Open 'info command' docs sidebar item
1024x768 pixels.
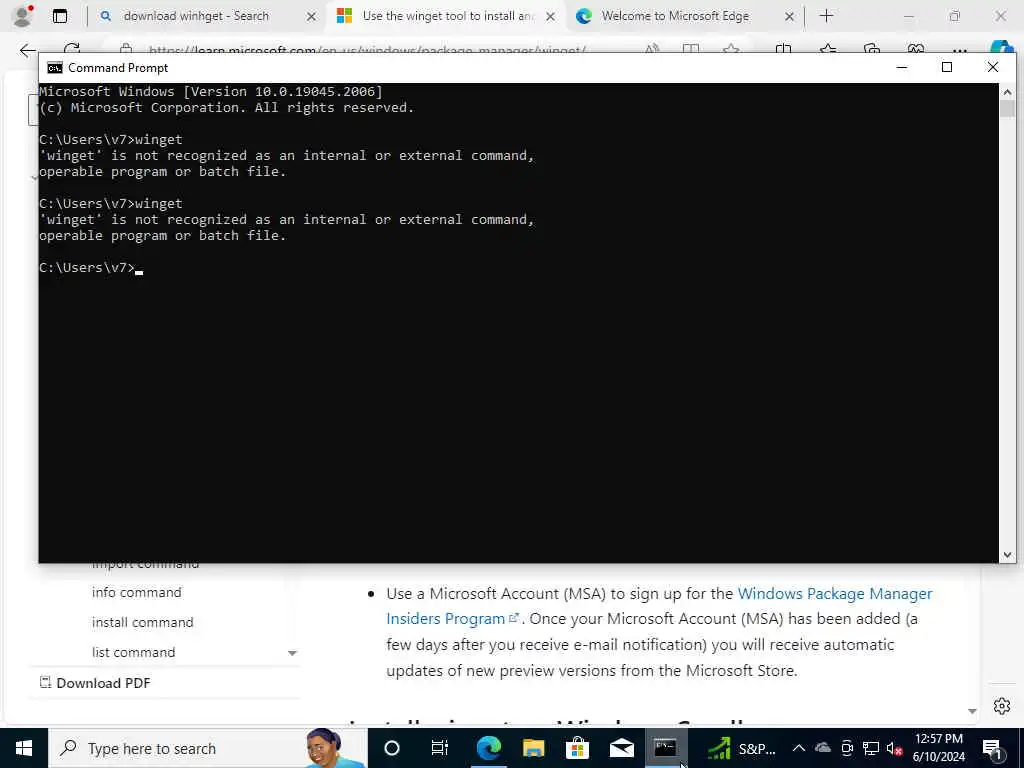136,592
